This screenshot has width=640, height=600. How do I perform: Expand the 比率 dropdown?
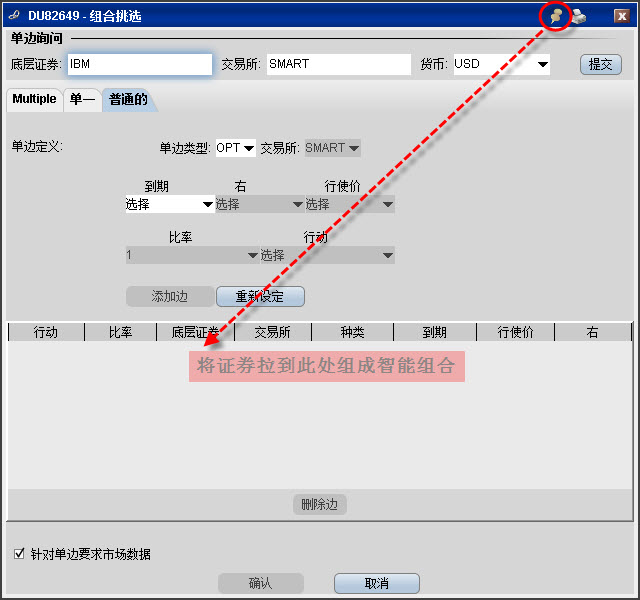coord(192,255)
